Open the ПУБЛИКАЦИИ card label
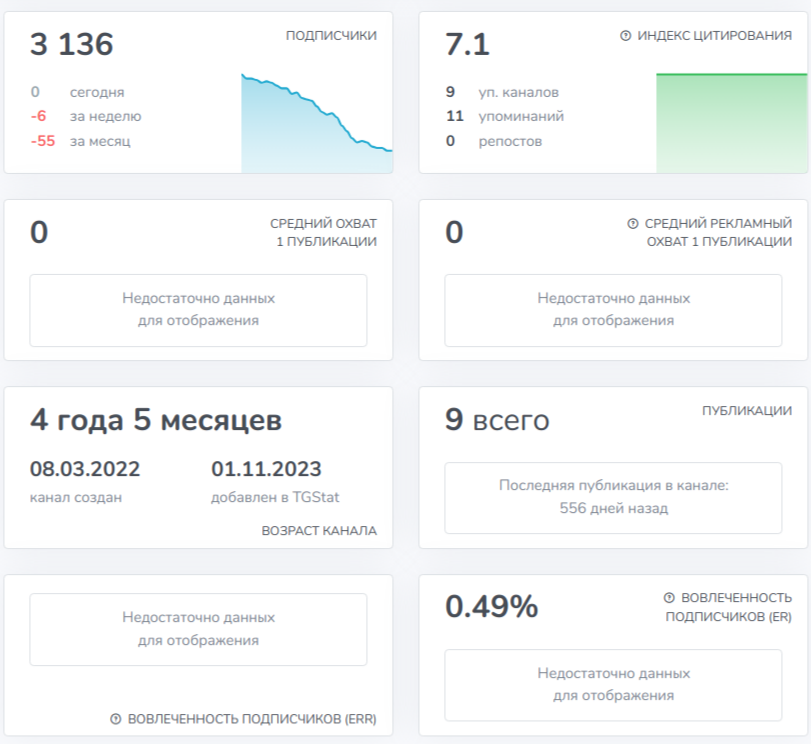 click(746, 411)
